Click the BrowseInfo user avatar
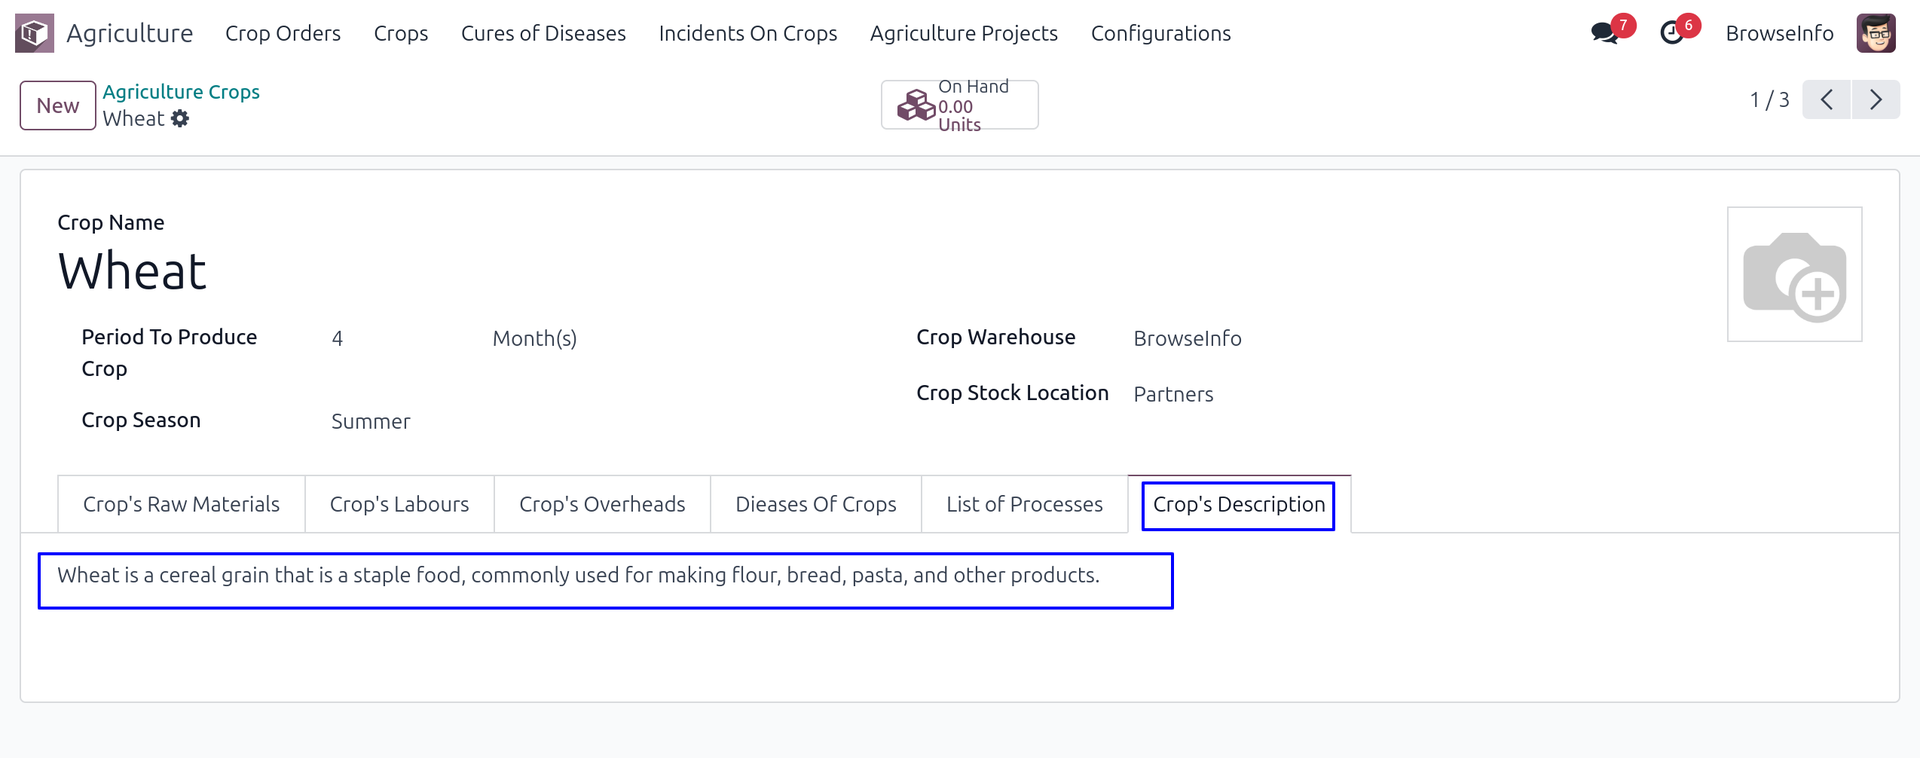1920x758 pixels. point(1876,33)
